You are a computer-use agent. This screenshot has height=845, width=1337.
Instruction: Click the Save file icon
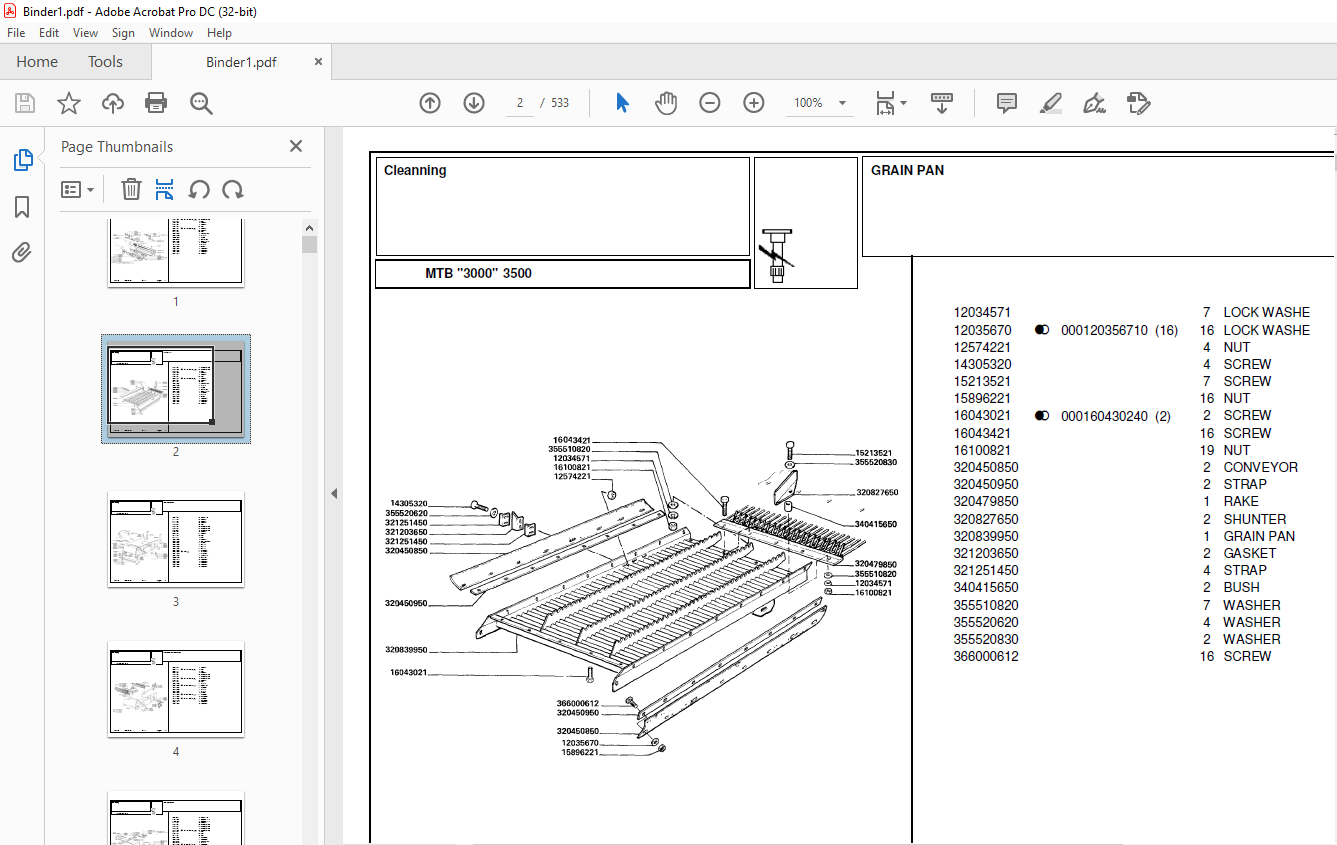click(x=25, y=103)
